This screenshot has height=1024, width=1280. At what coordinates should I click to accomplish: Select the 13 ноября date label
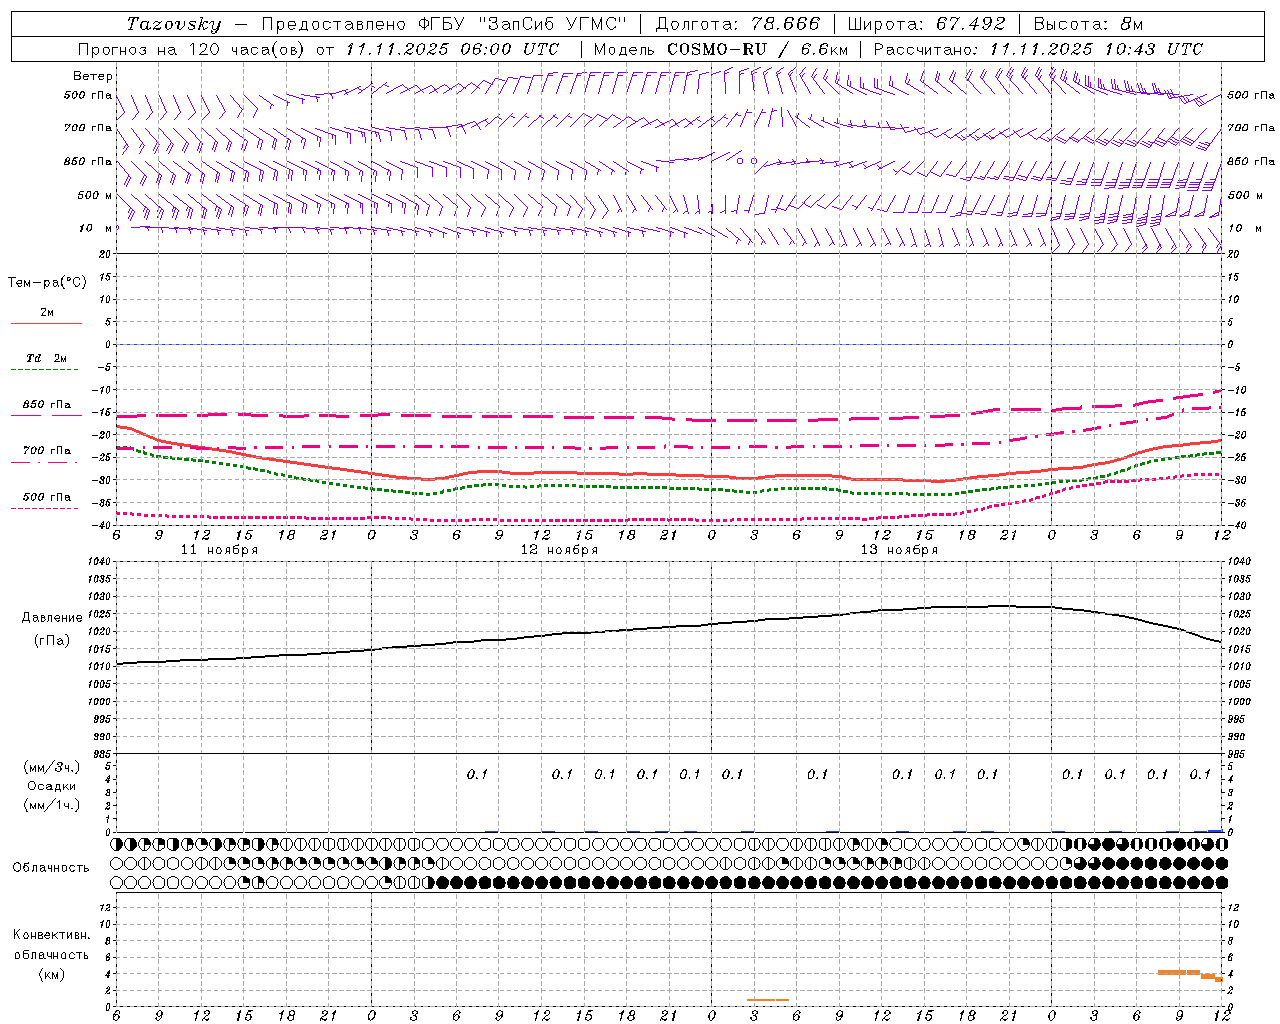pos(899,550)
